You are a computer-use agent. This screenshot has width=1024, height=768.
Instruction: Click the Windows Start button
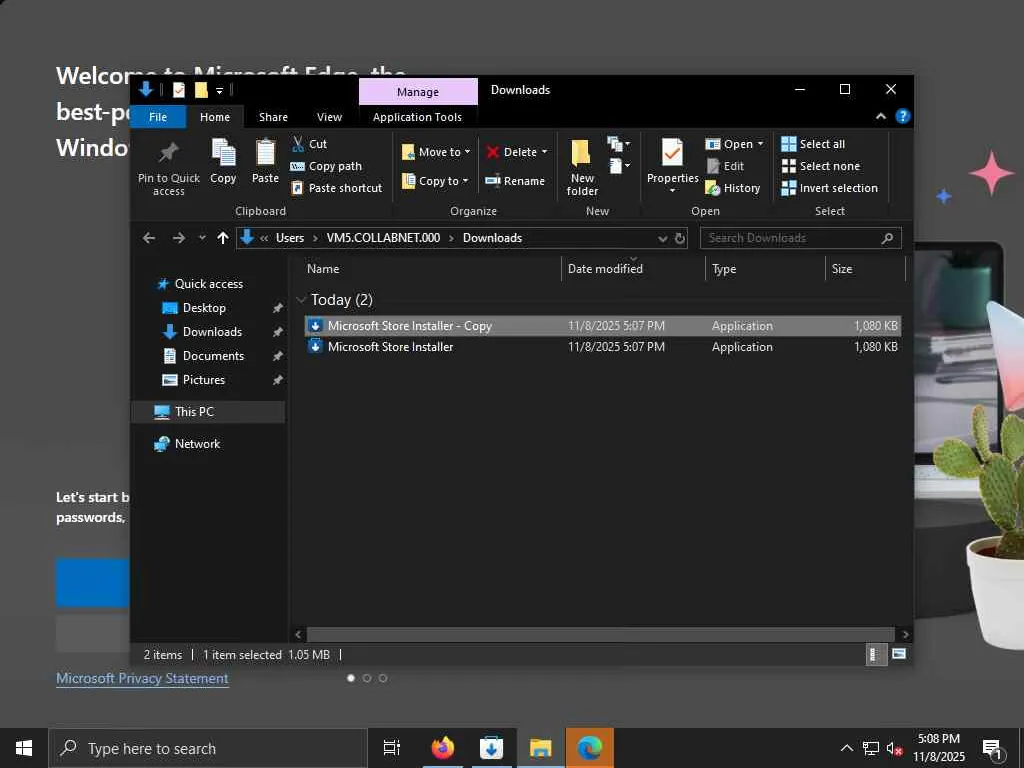(x=24, y=748)
